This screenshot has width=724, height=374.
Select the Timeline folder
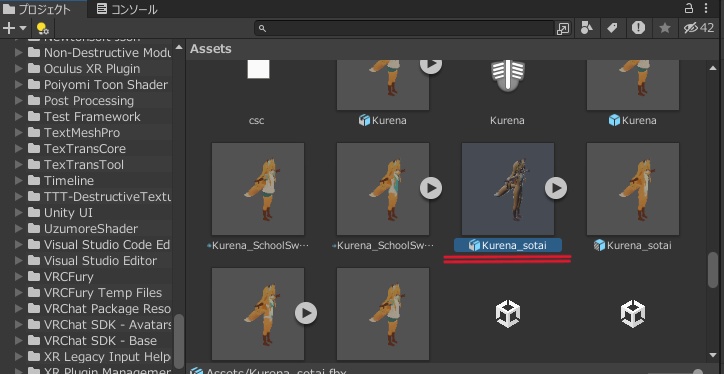pos(69,181)
